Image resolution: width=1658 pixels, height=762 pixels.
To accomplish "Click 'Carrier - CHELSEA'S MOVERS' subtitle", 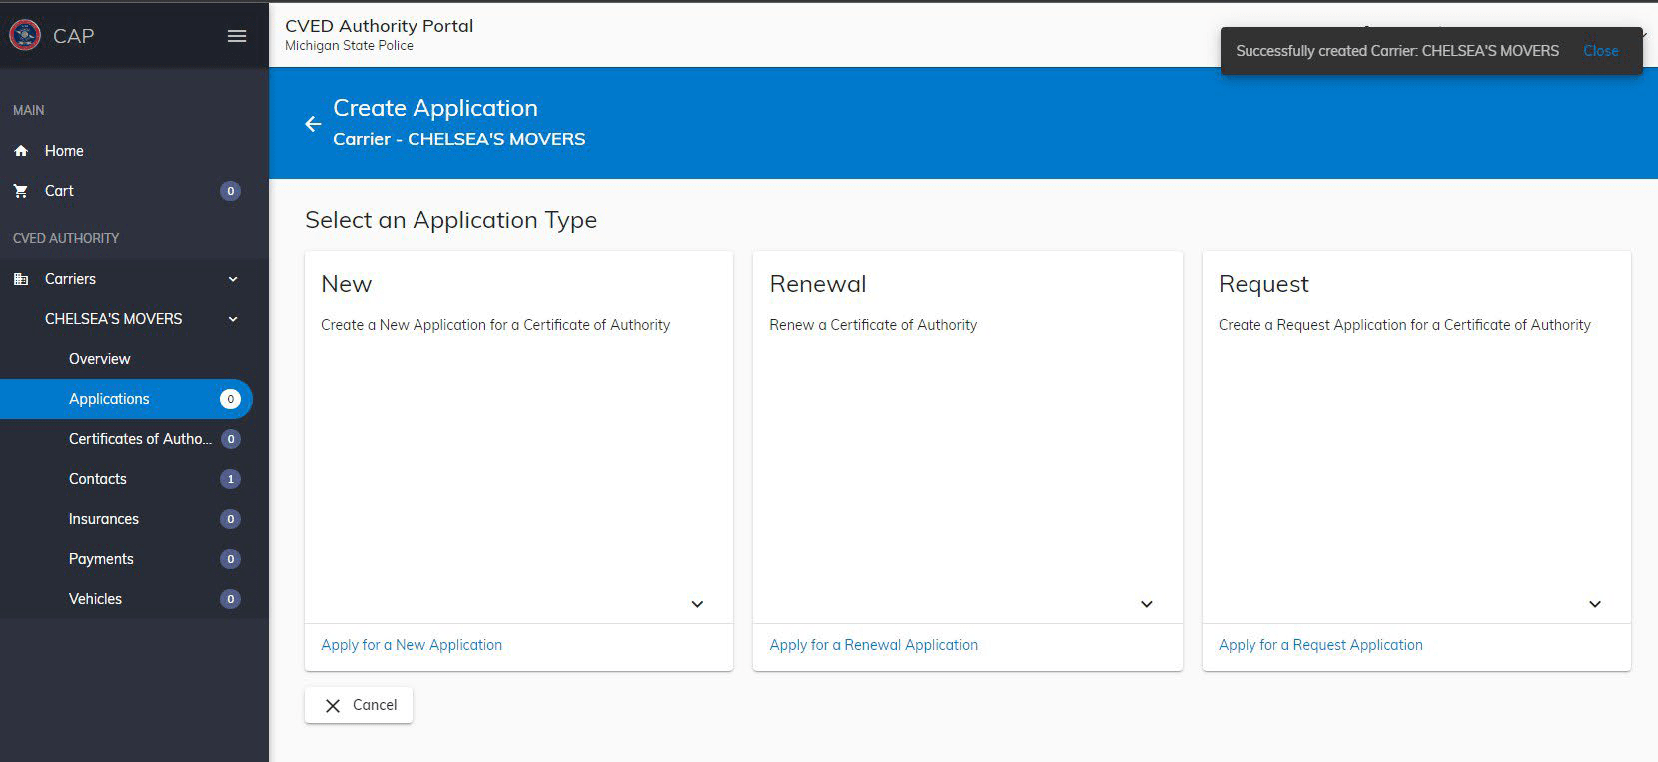I will [459, 139].
